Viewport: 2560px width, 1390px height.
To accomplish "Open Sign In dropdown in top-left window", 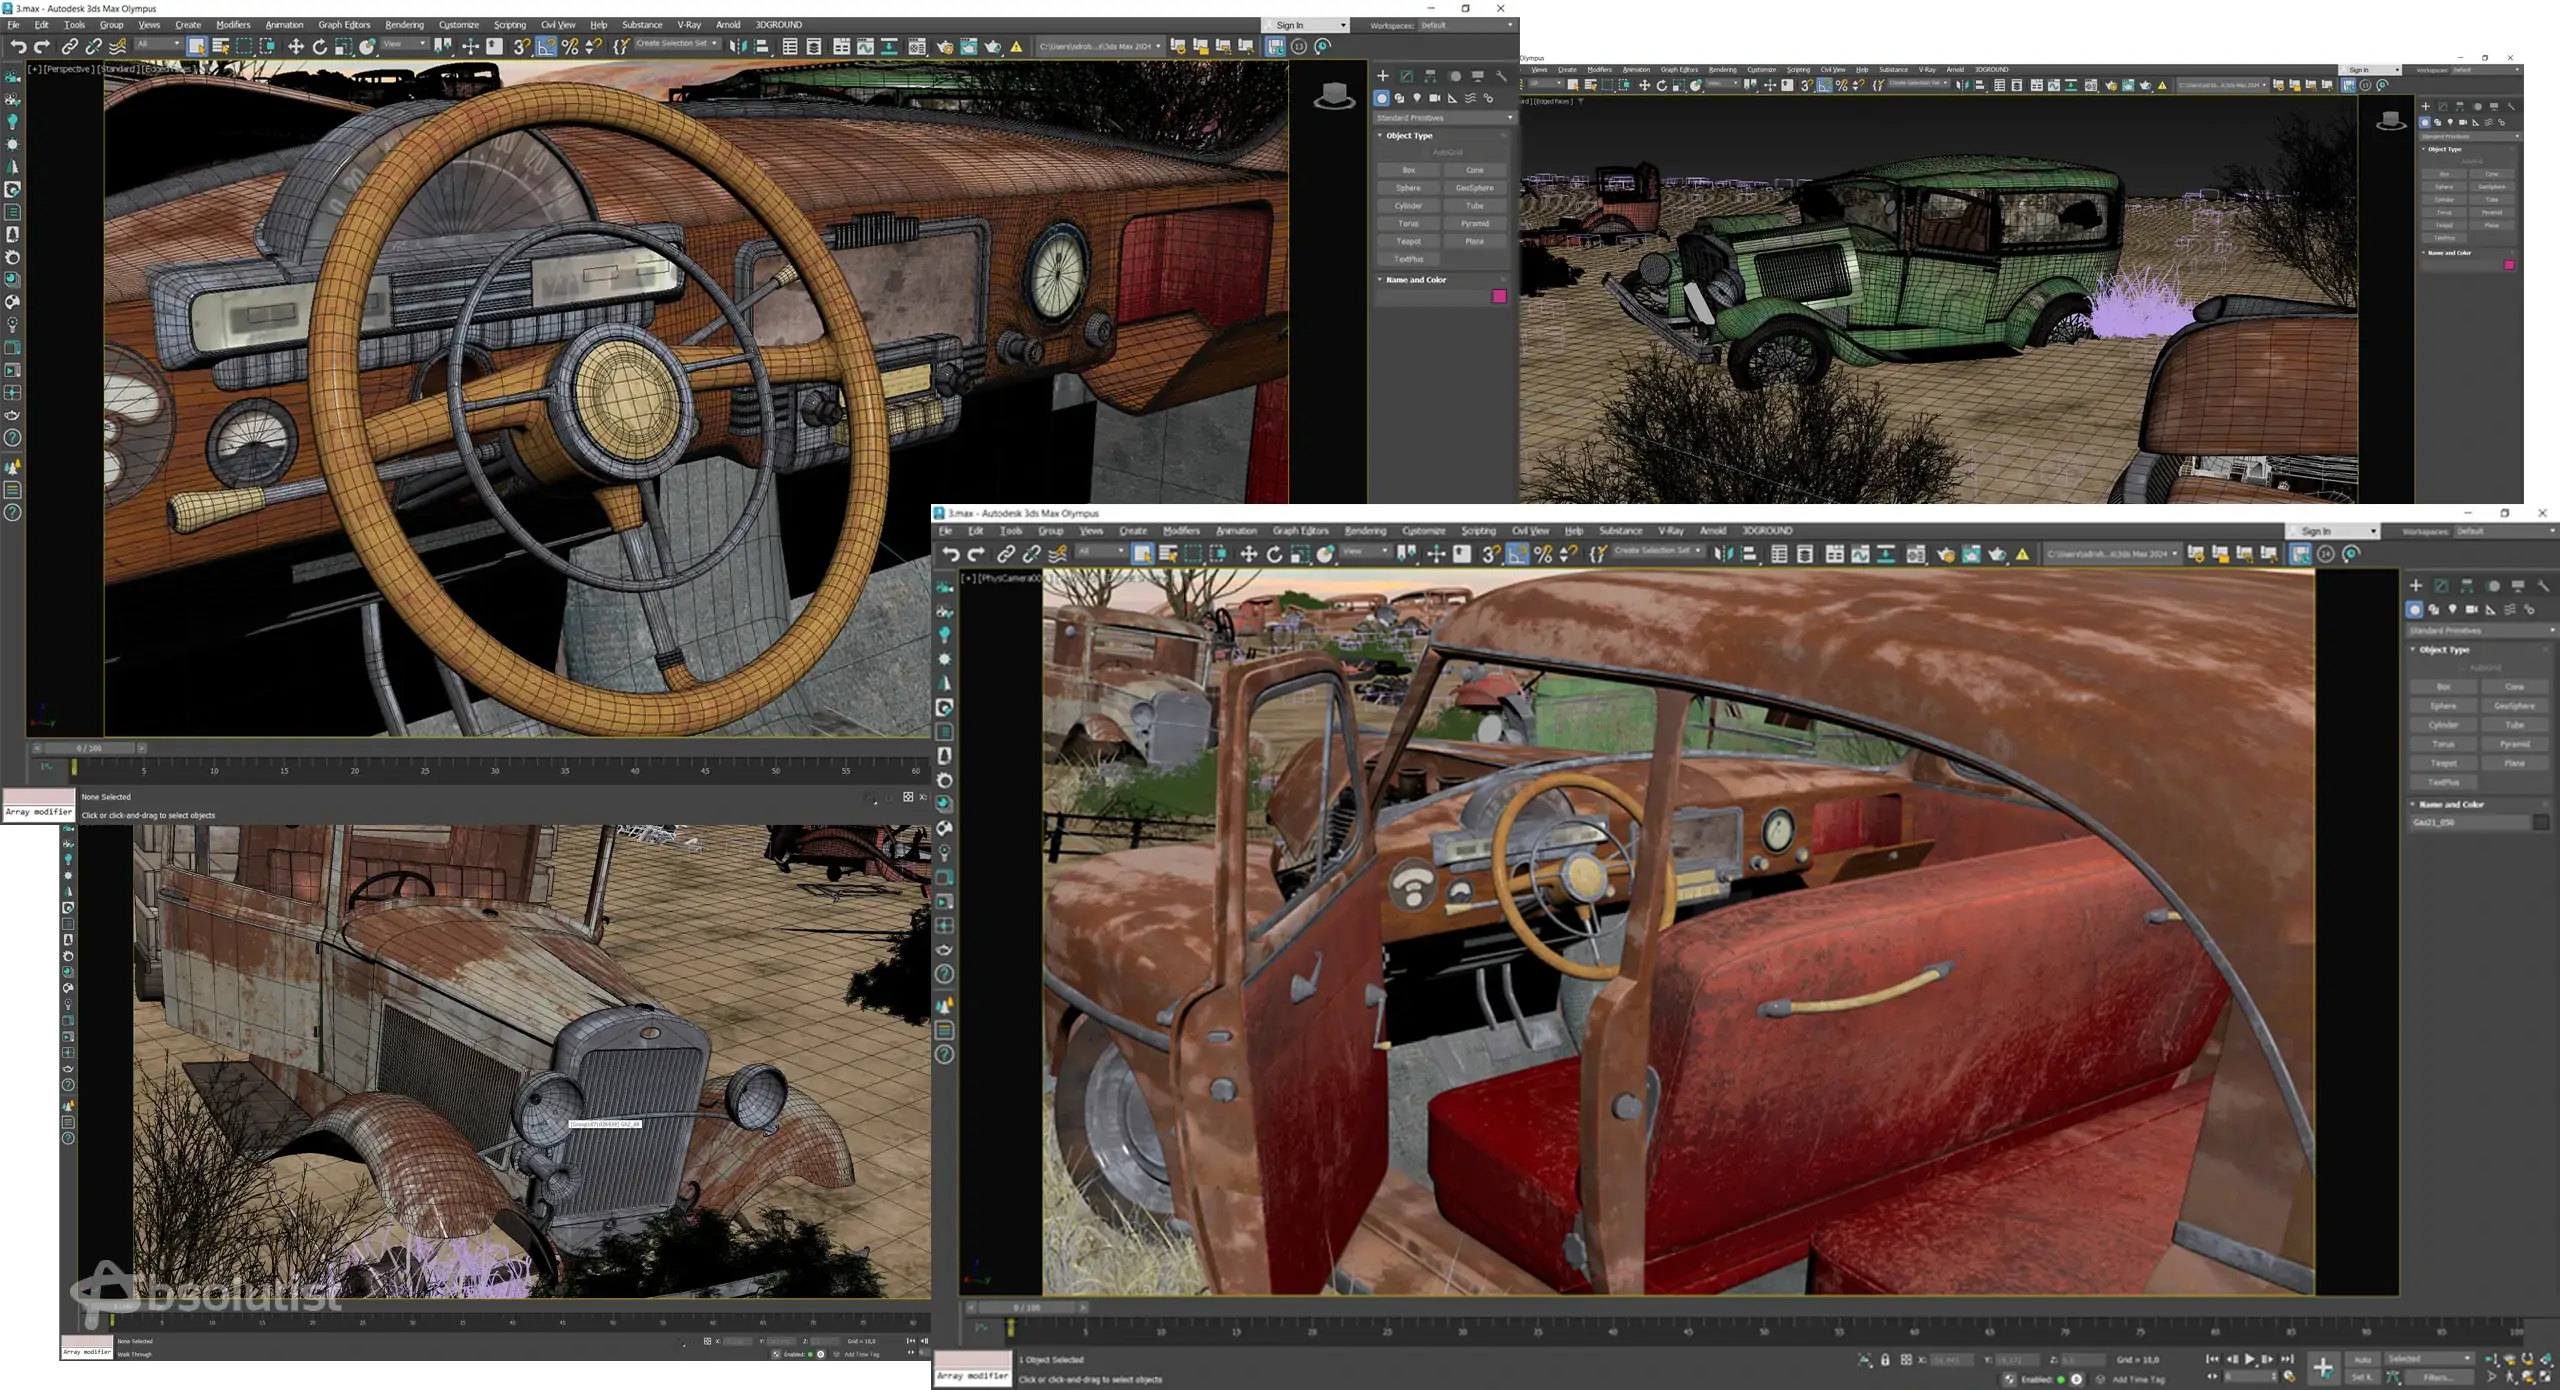I will tap(1305, 25).
